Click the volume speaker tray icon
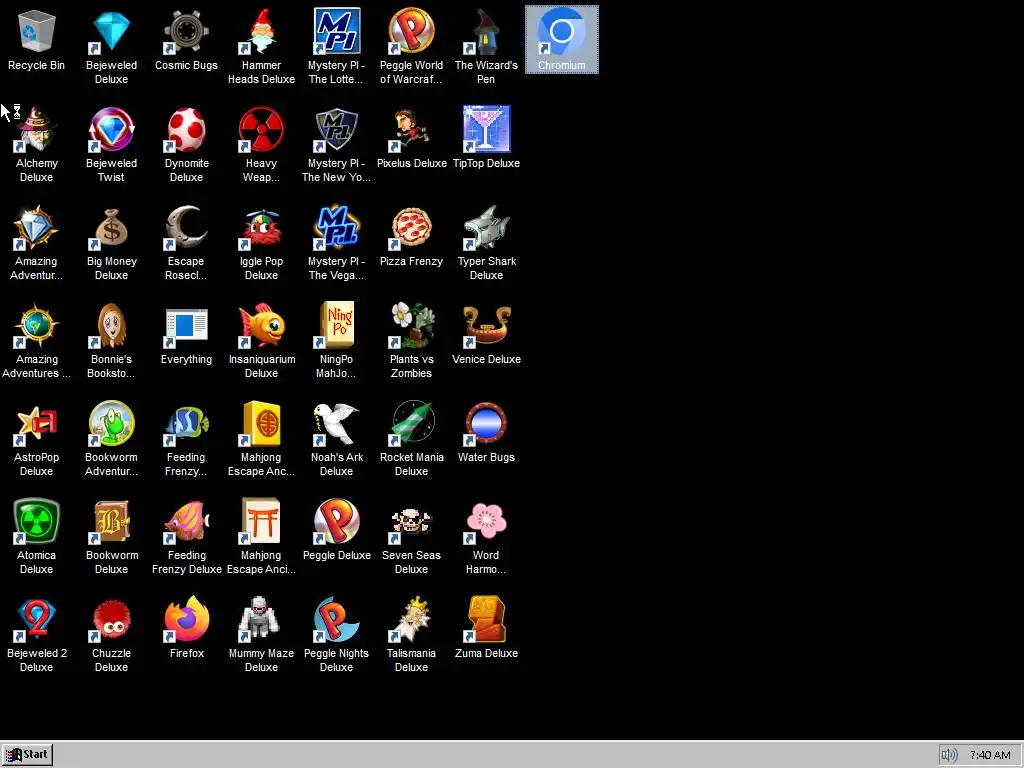 (x=949, y=755)
